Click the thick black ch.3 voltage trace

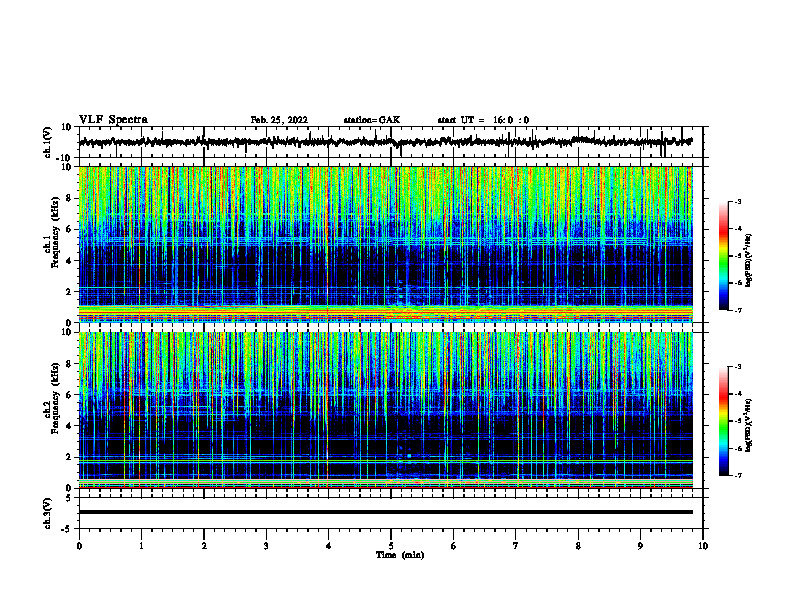pos(385,512)
